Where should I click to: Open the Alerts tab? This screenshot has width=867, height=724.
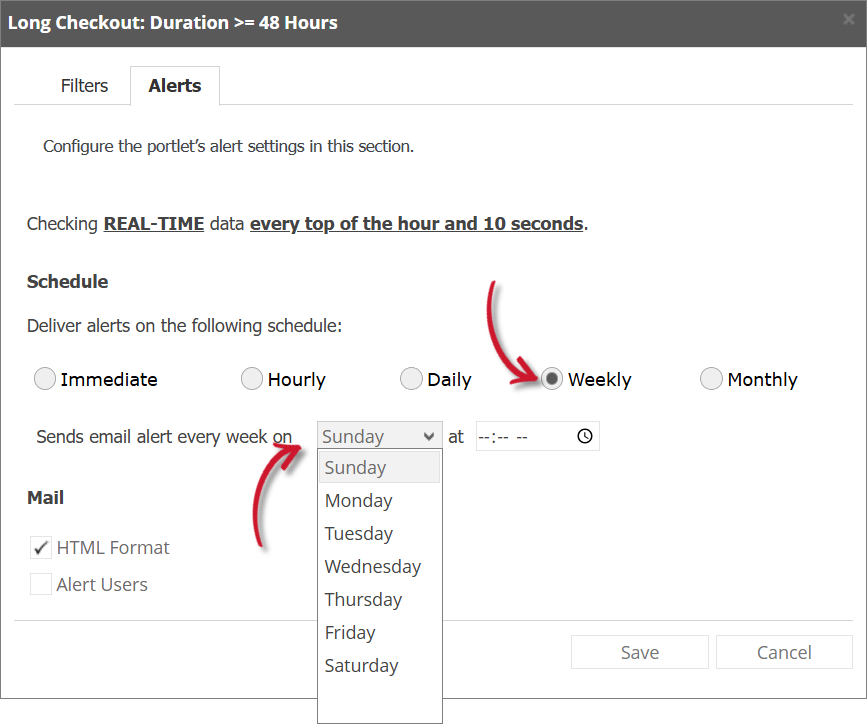click(x=174, y=86)
